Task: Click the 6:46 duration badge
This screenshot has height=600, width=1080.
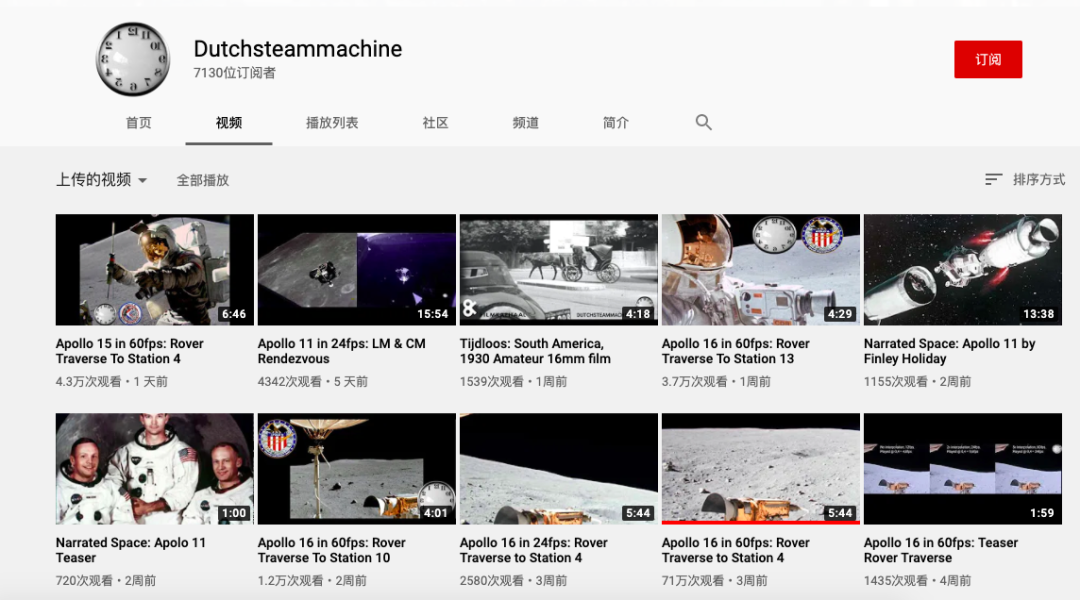Action: (233, 314)
